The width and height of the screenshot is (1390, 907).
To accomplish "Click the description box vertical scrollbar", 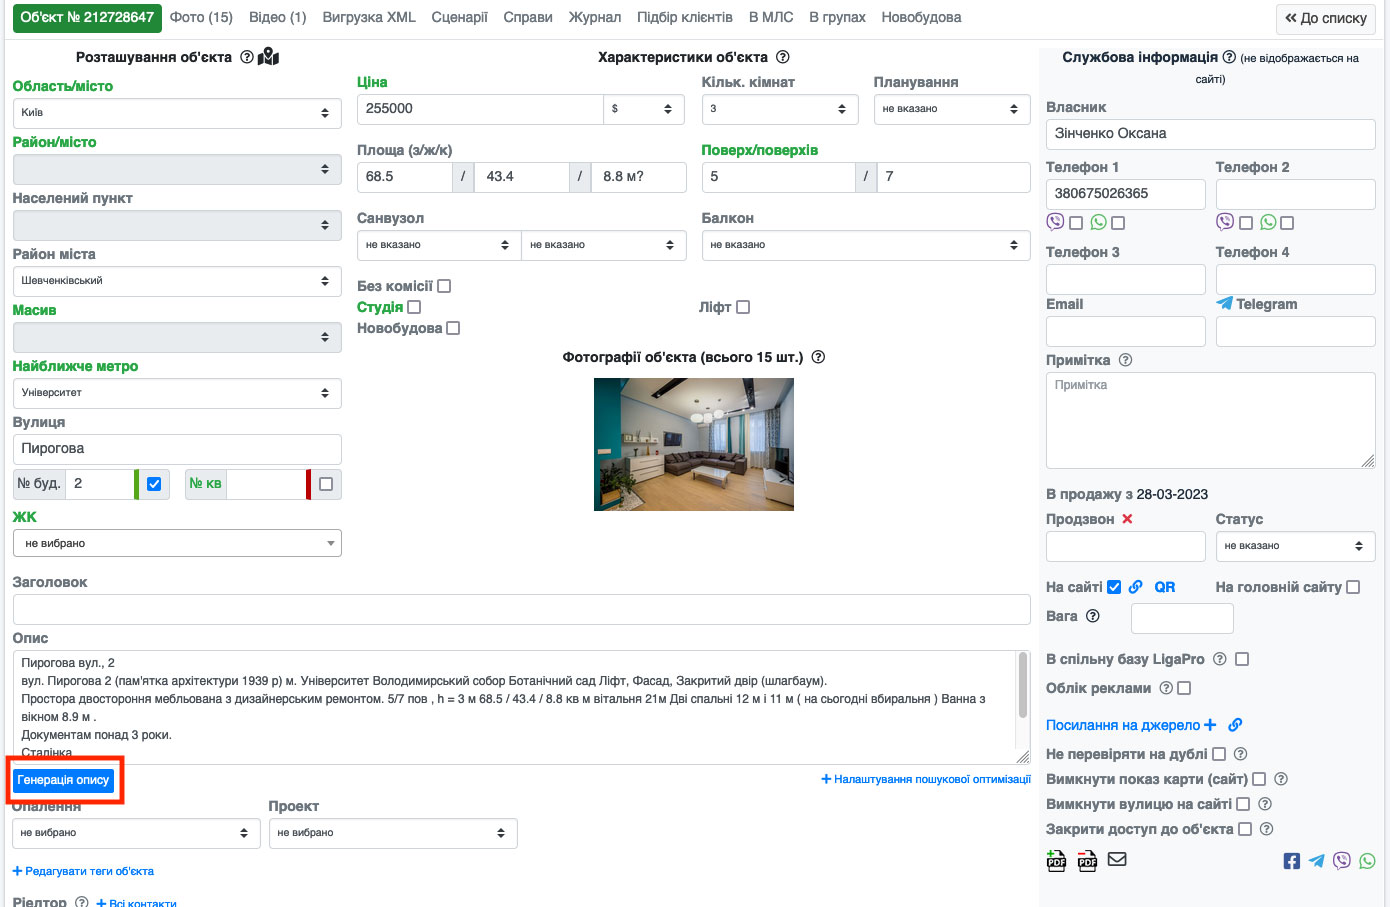I will 1022,686.
